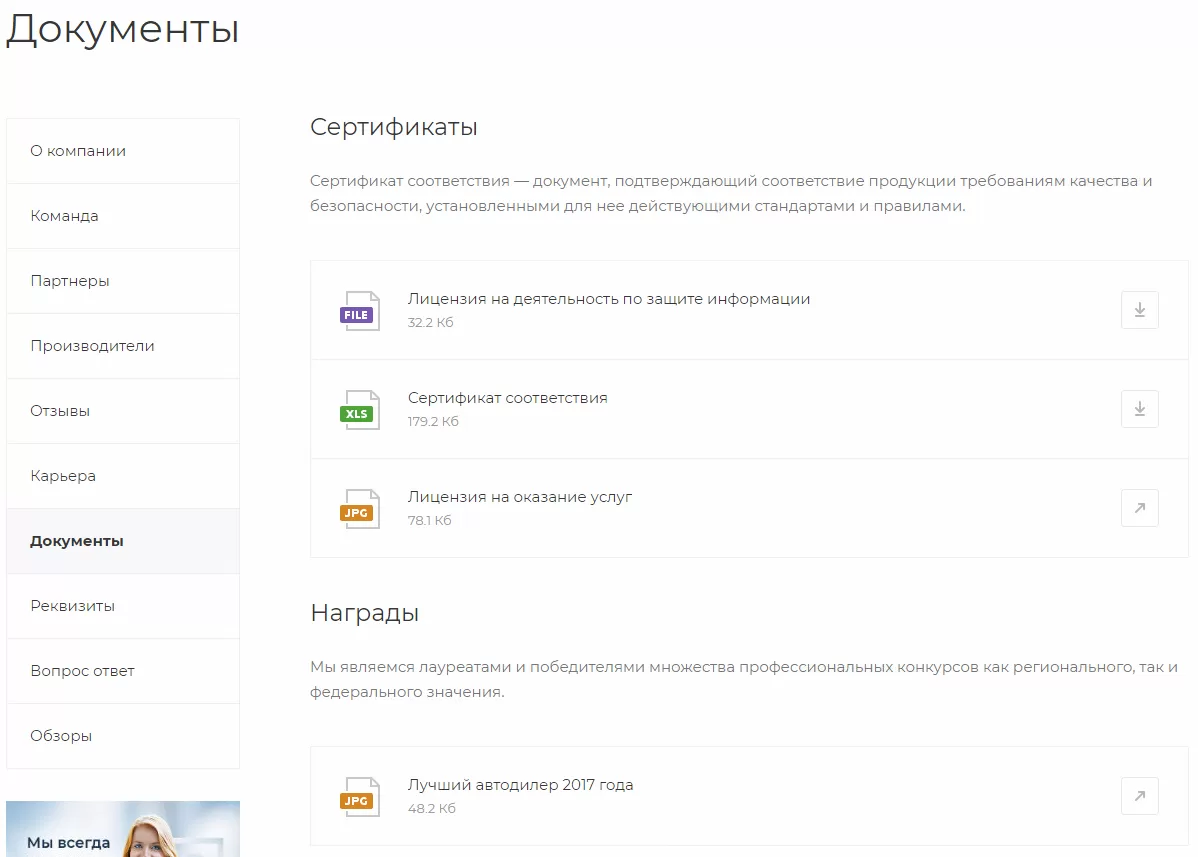
Task: Download the Сертификат соответствия XLS file
Action: [x=1139, y=409]
